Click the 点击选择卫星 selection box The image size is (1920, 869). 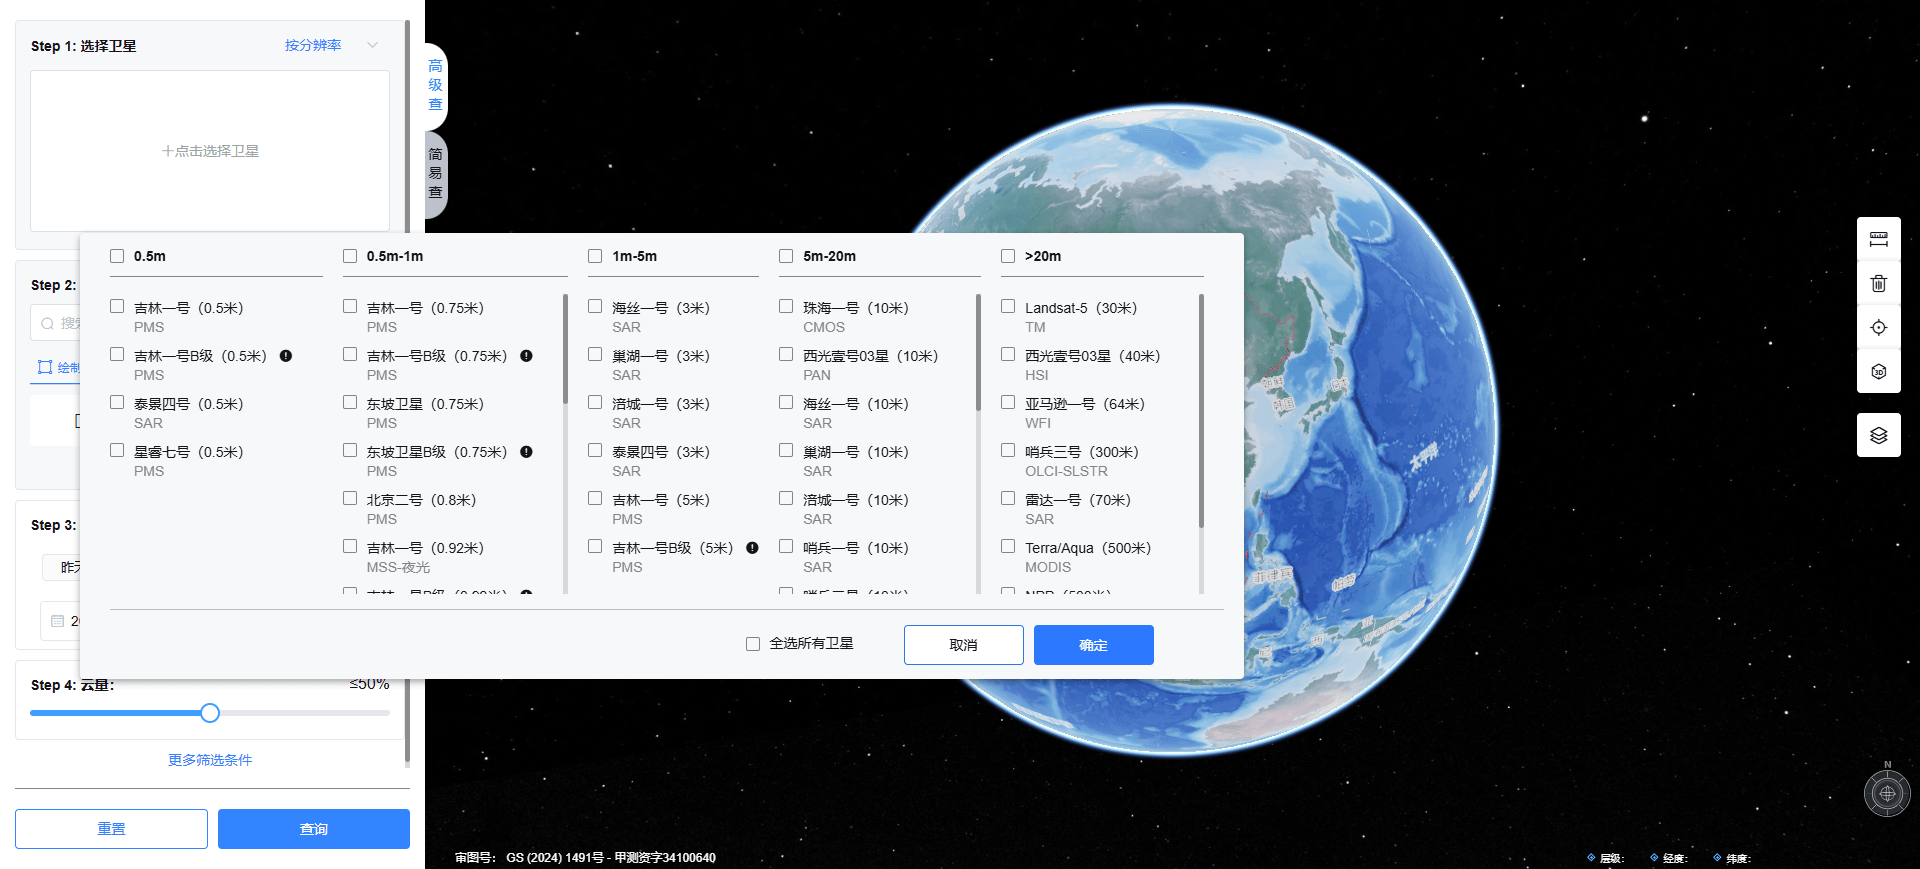210,151
